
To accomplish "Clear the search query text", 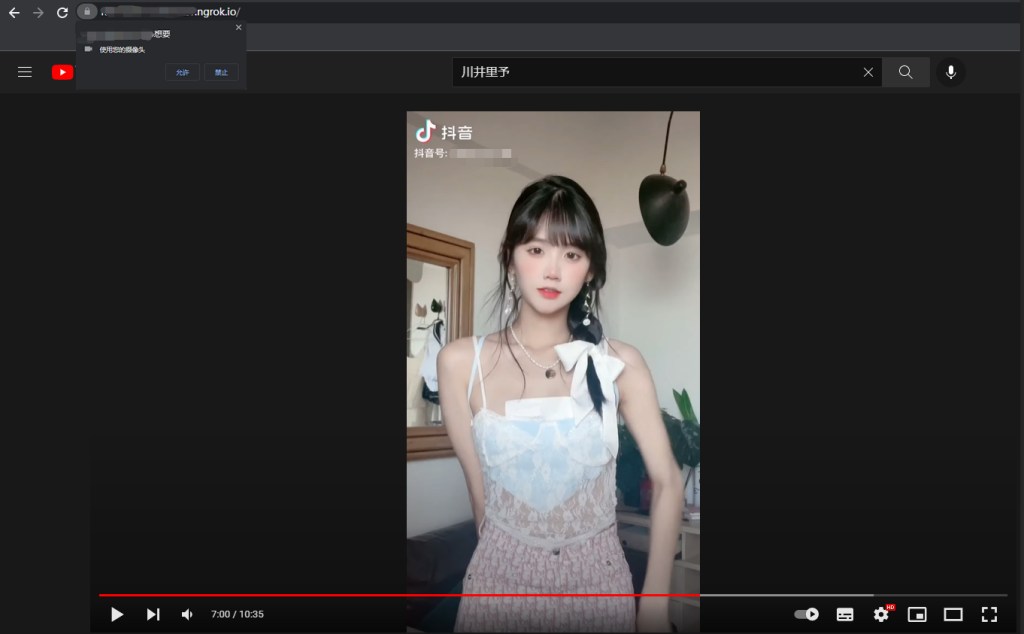I will click(x=868, y=72).
